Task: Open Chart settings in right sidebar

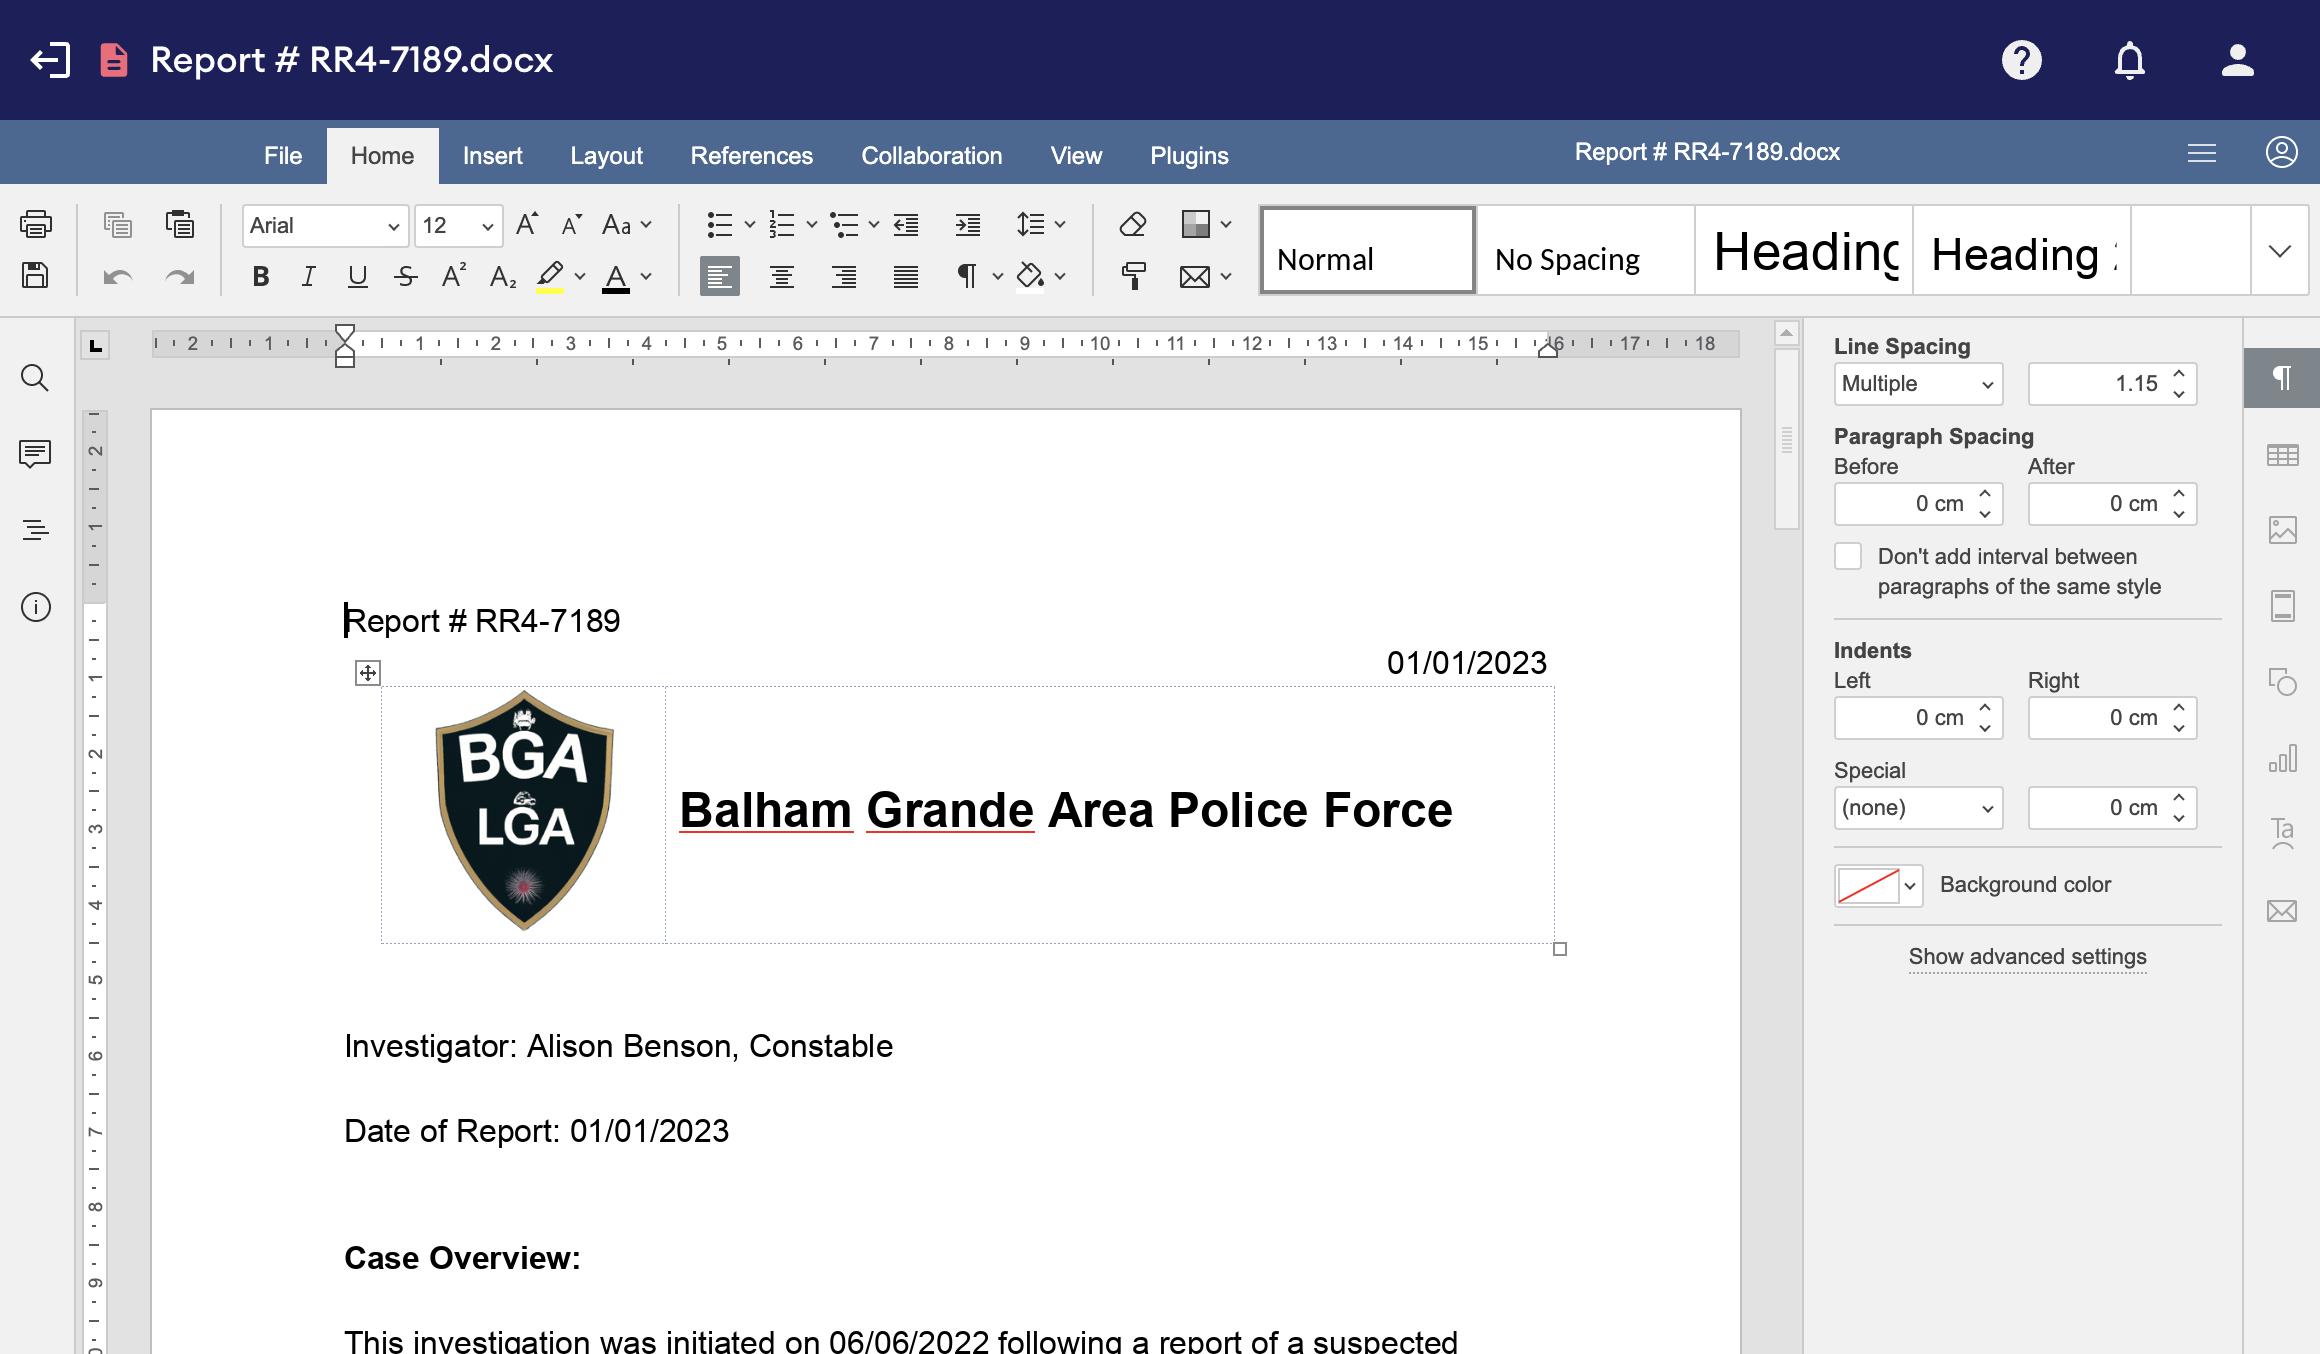Action: (2282, 759)
